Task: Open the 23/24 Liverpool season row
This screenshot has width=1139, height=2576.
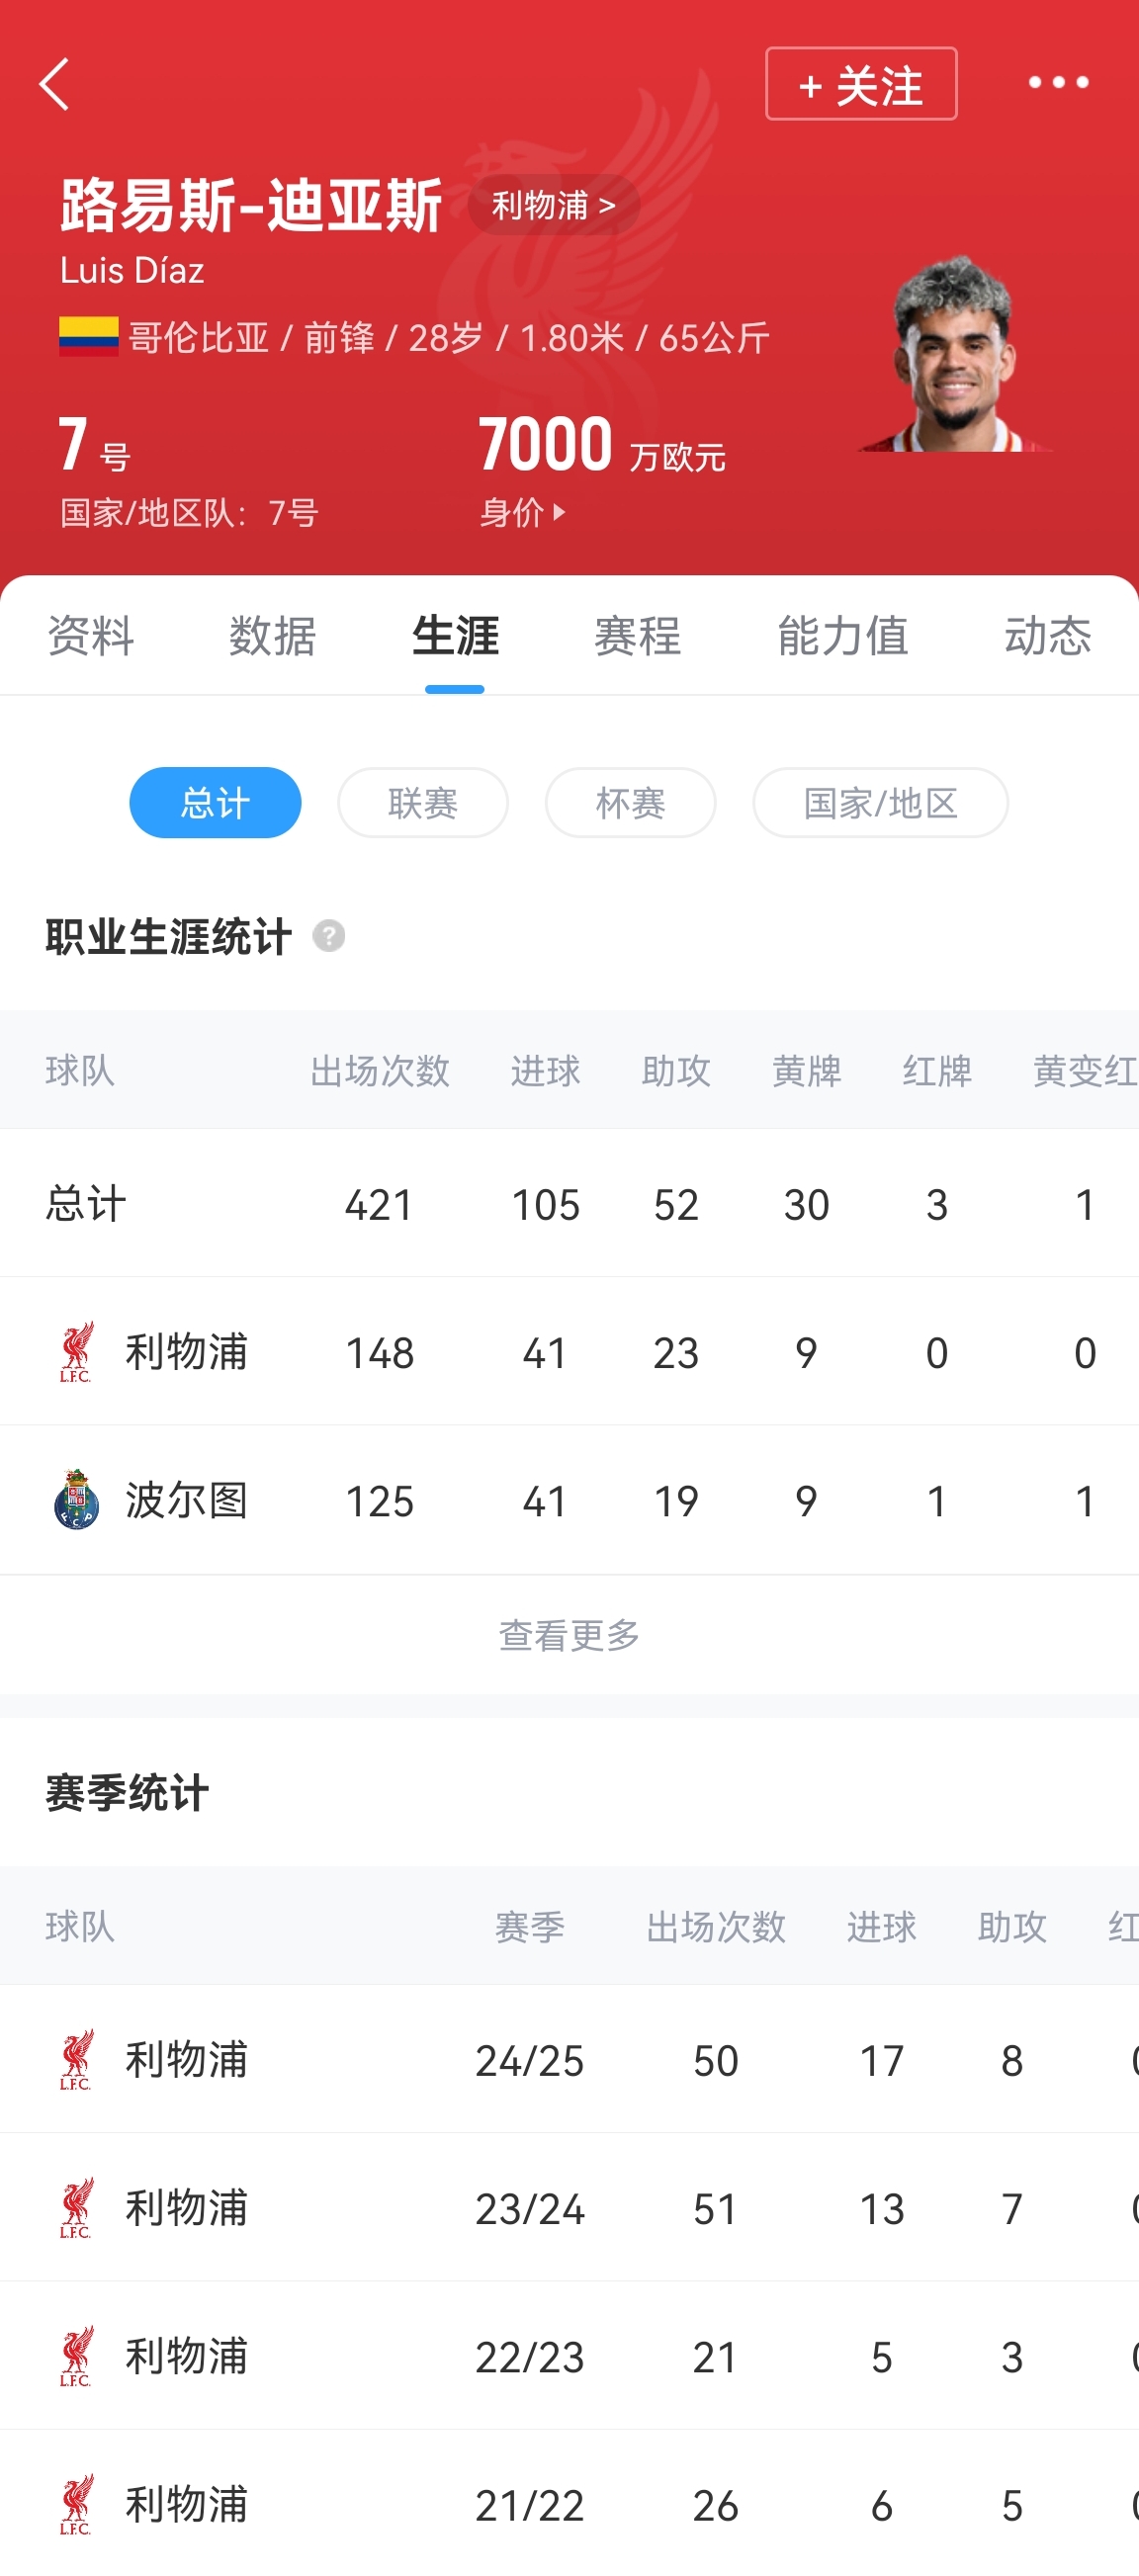Action: (569, 2208)
